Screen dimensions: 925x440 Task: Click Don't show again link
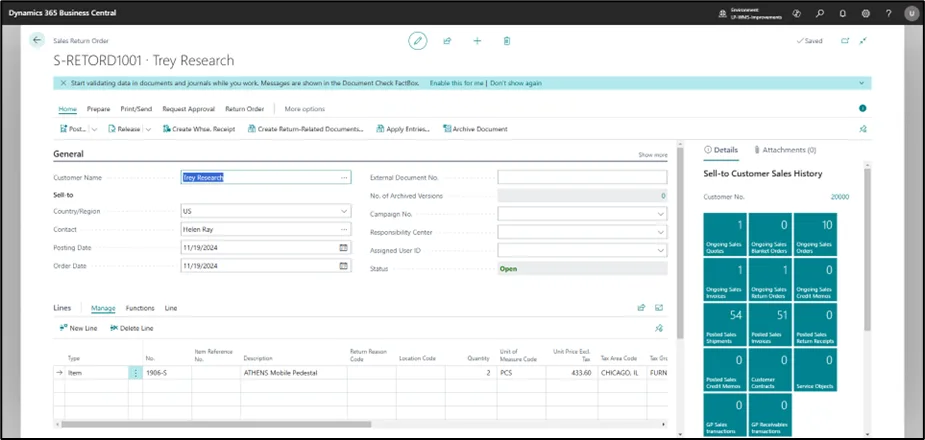[x=516, y=83]
